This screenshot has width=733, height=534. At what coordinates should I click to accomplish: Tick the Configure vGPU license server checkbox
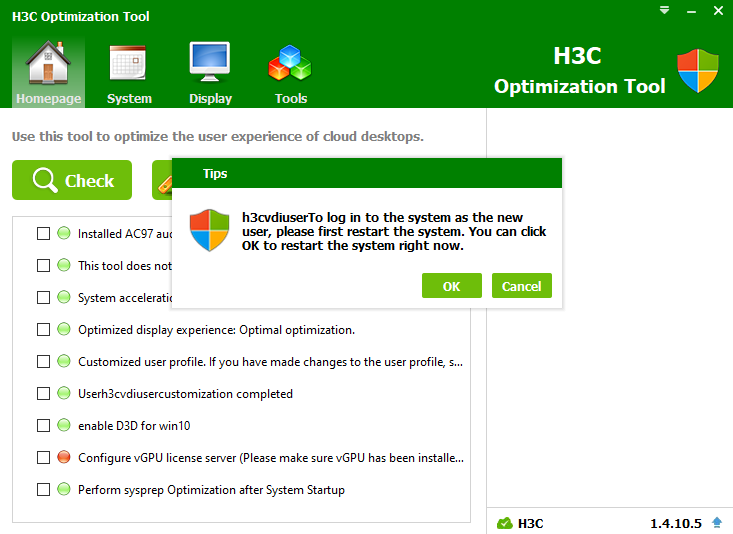coord(43,457)
